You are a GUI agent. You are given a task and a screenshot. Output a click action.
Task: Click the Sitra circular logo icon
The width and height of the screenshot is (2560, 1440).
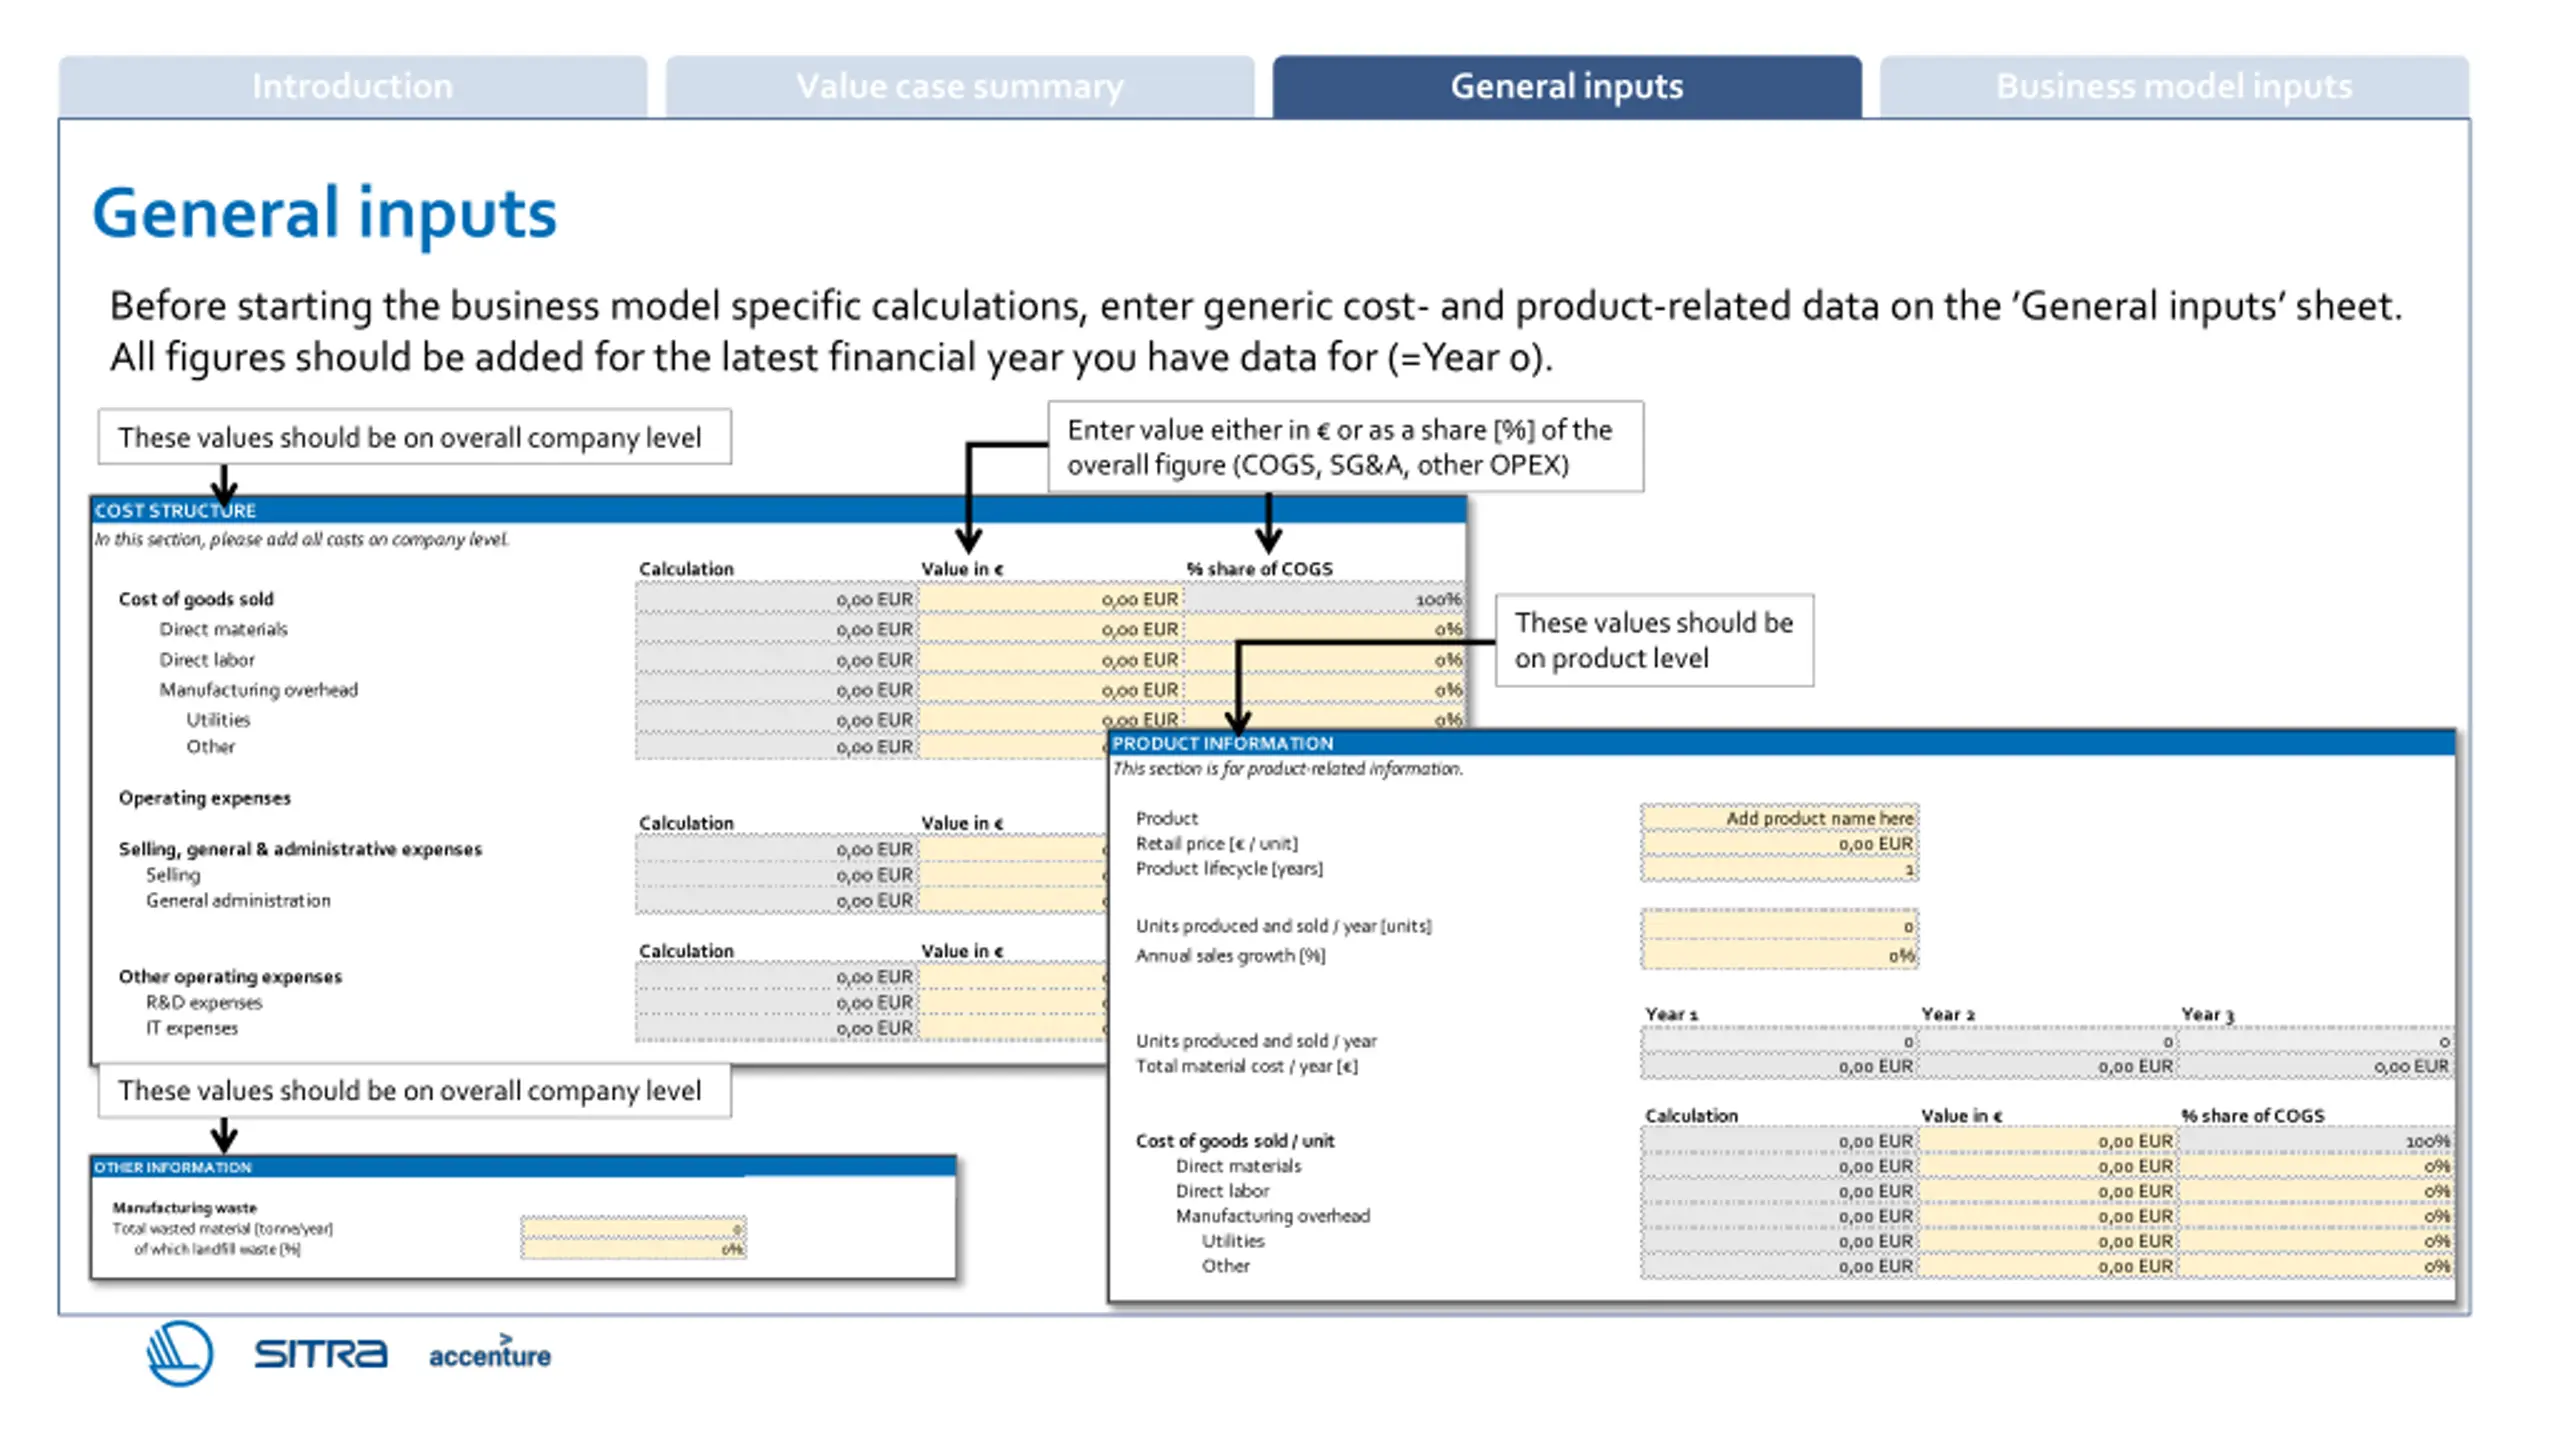(x=180, y=1354)
